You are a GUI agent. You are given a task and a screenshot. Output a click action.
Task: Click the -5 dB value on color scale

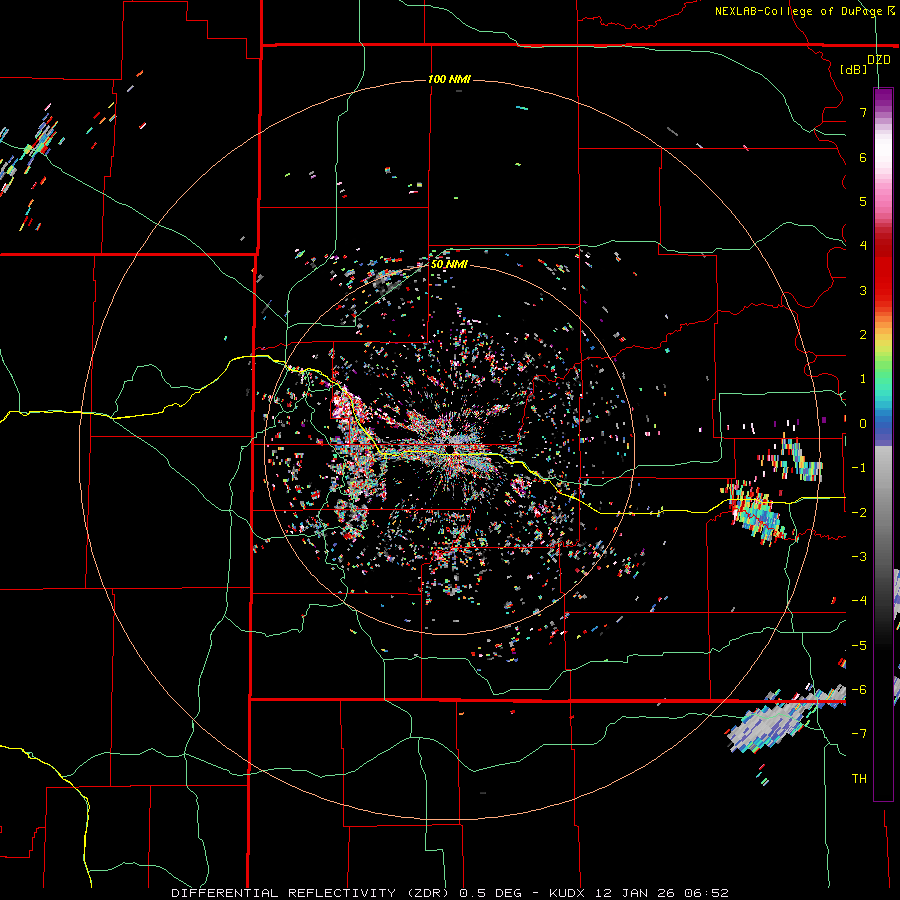point(859,646)
